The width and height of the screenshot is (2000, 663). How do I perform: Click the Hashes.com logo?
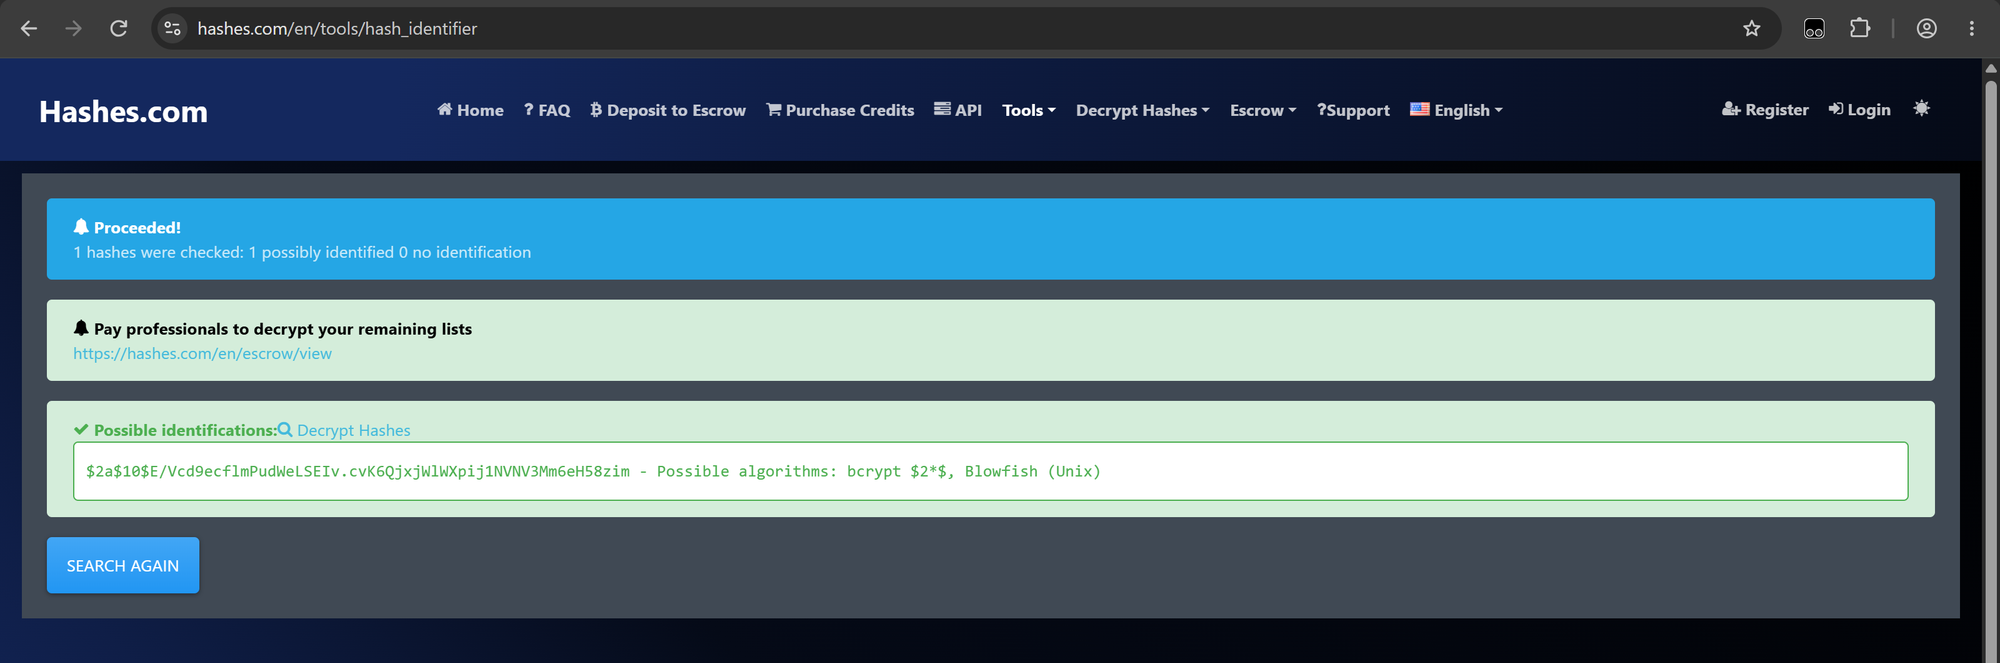coord(123,111)
